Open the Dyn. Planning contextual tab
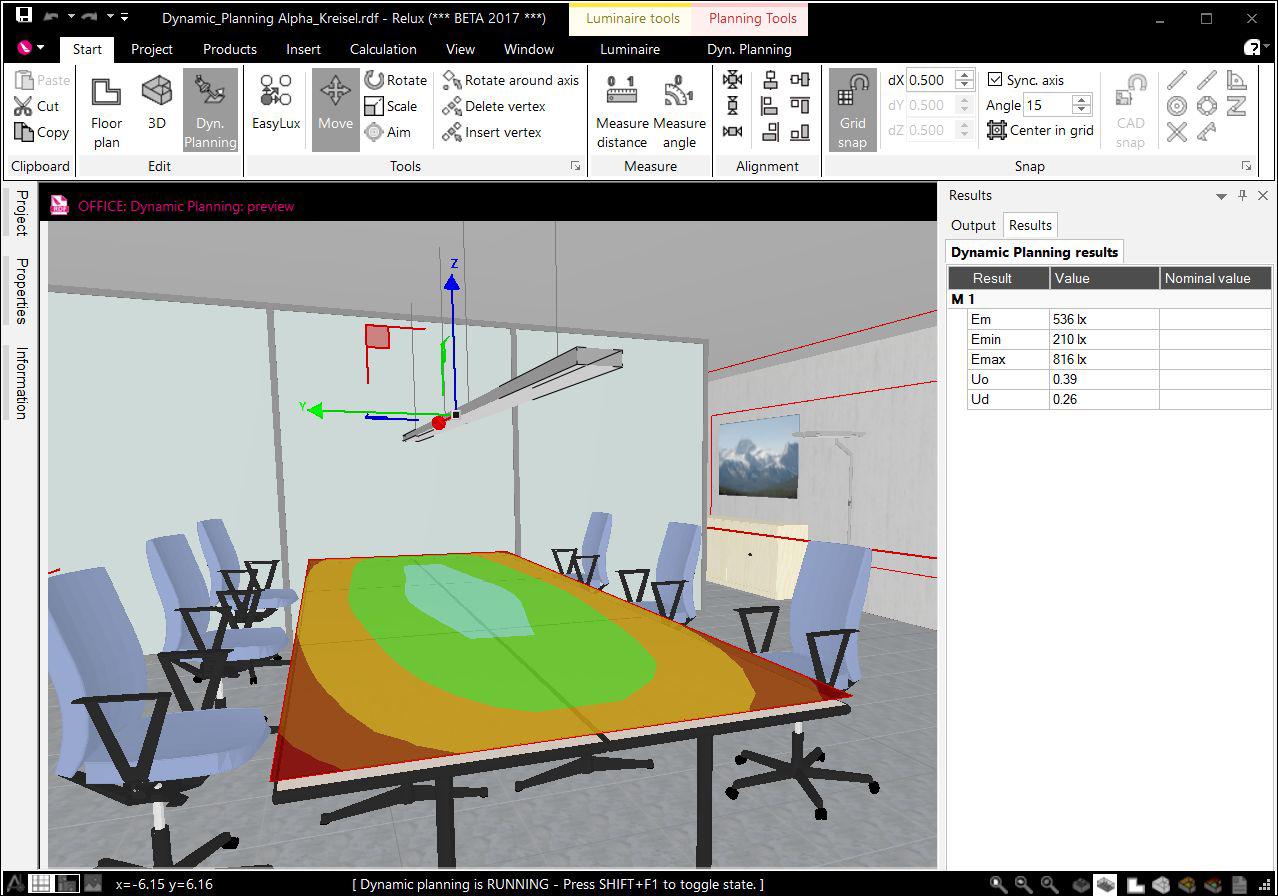 749,49
